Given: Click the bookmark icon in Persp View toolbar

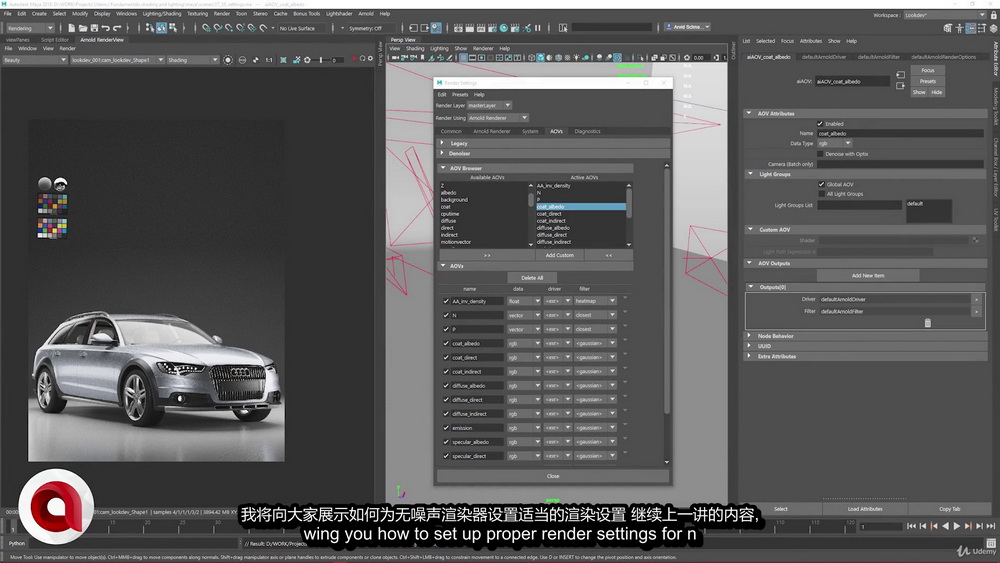Looking at the screenshot, I should 422,57.
